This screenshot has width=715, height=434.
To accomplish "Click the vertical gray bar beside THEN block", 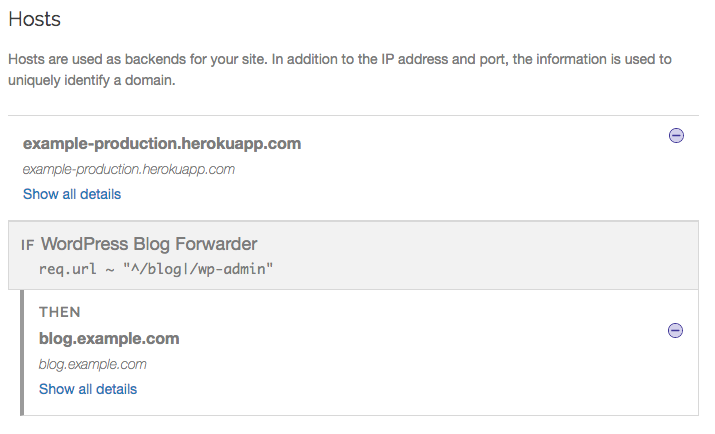I will click(22, 353).
